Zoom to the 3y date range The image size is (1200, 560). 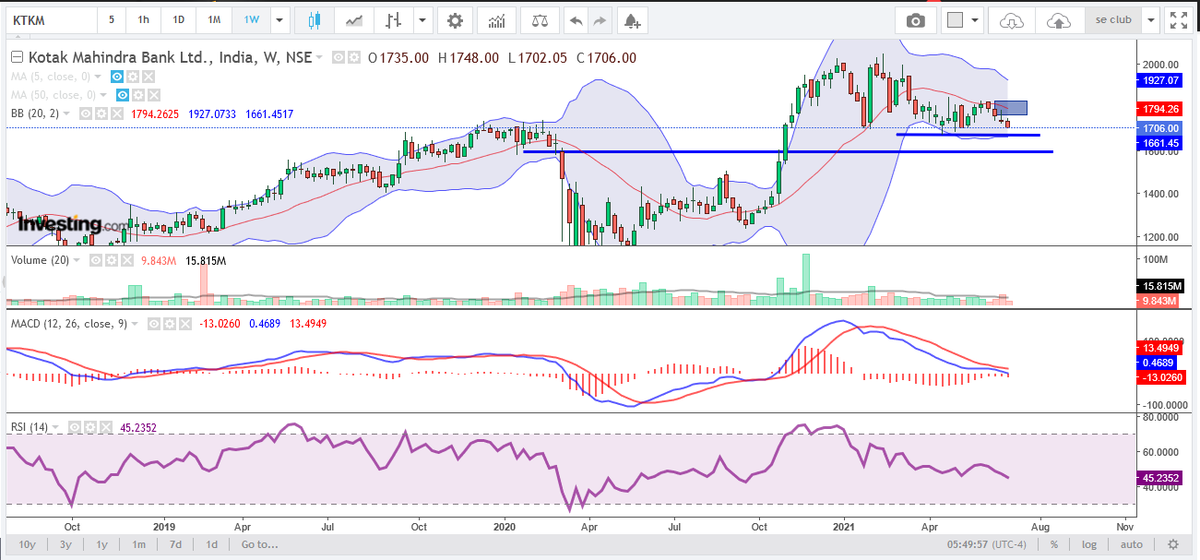point(64,544)
